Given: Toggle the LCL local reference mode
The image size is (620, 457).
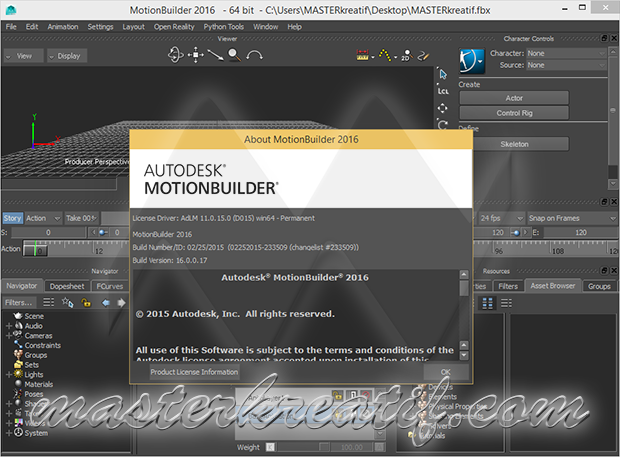Looking at the screenshot, I should tap(443, 91).
